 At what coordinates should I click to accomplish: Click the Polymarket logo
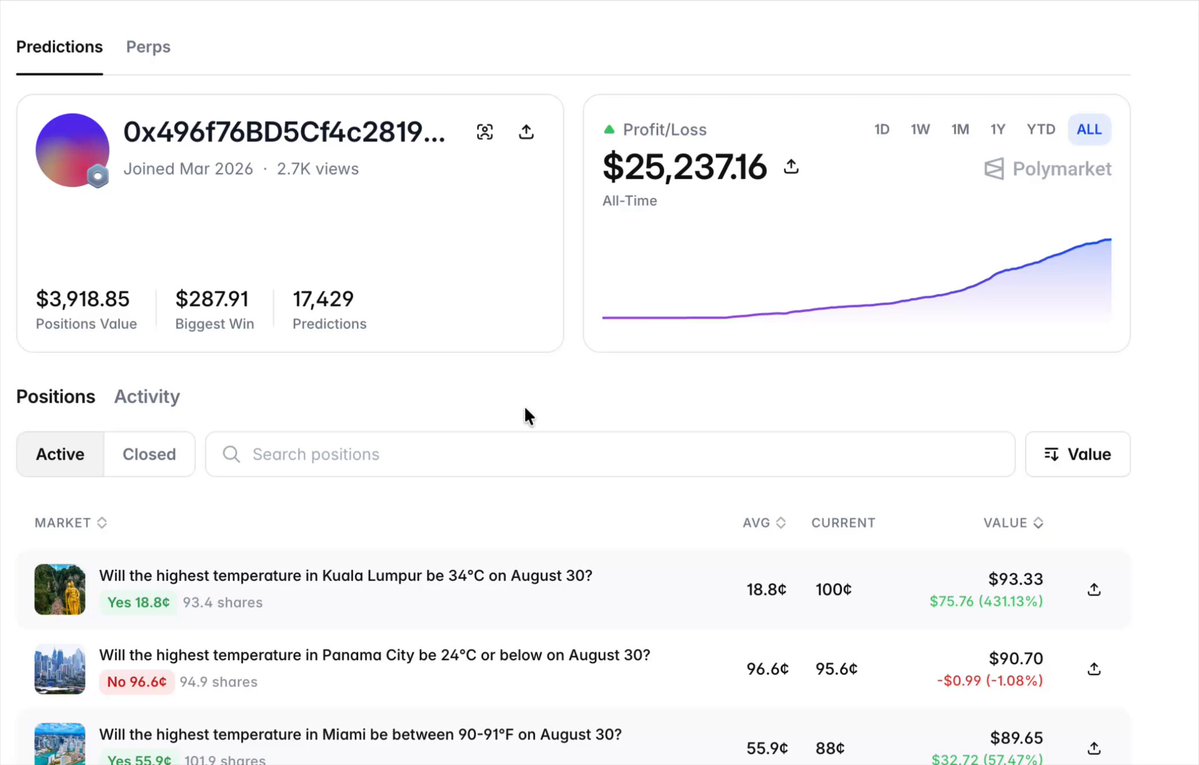click(x=1048, y=169)
